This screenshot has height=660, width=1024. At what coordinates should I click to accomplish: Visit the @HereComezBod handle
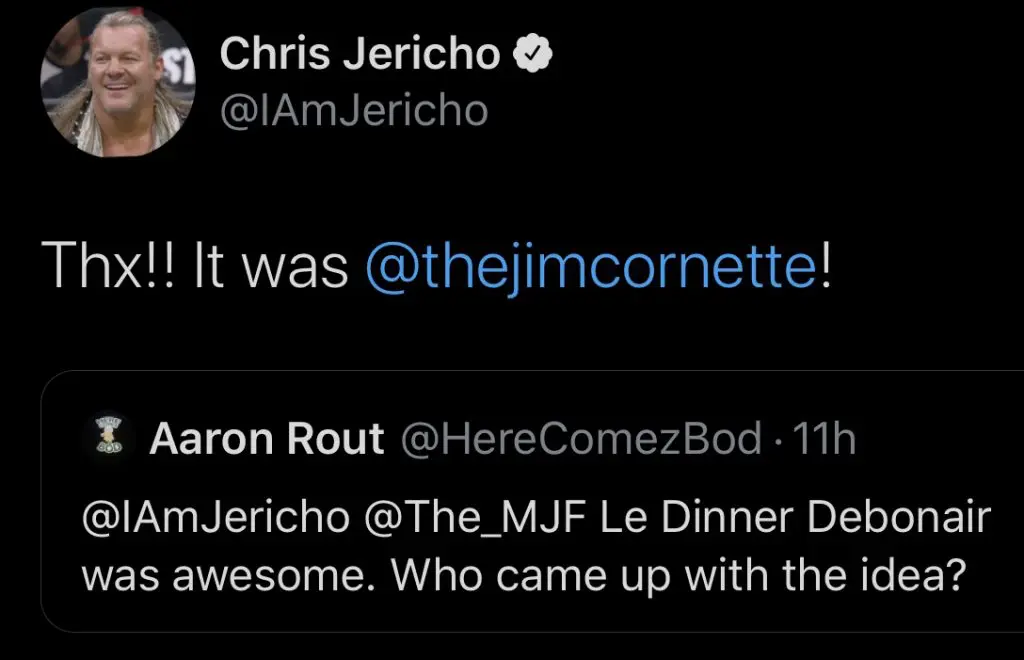coord(580,438)
